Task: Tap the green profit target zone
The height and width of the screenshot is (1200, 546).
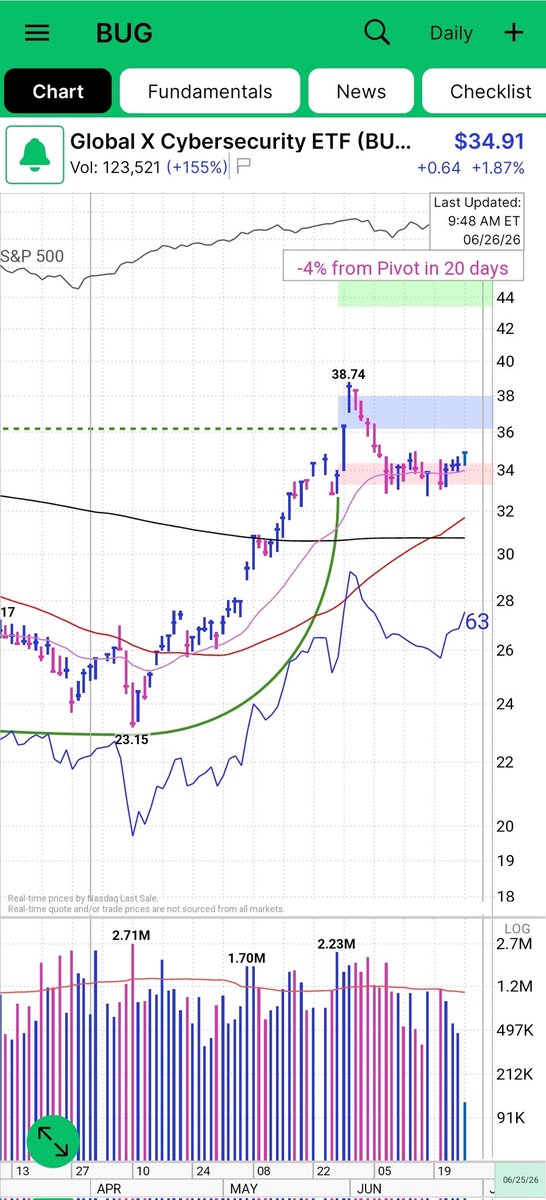Action: coord(415,294)
